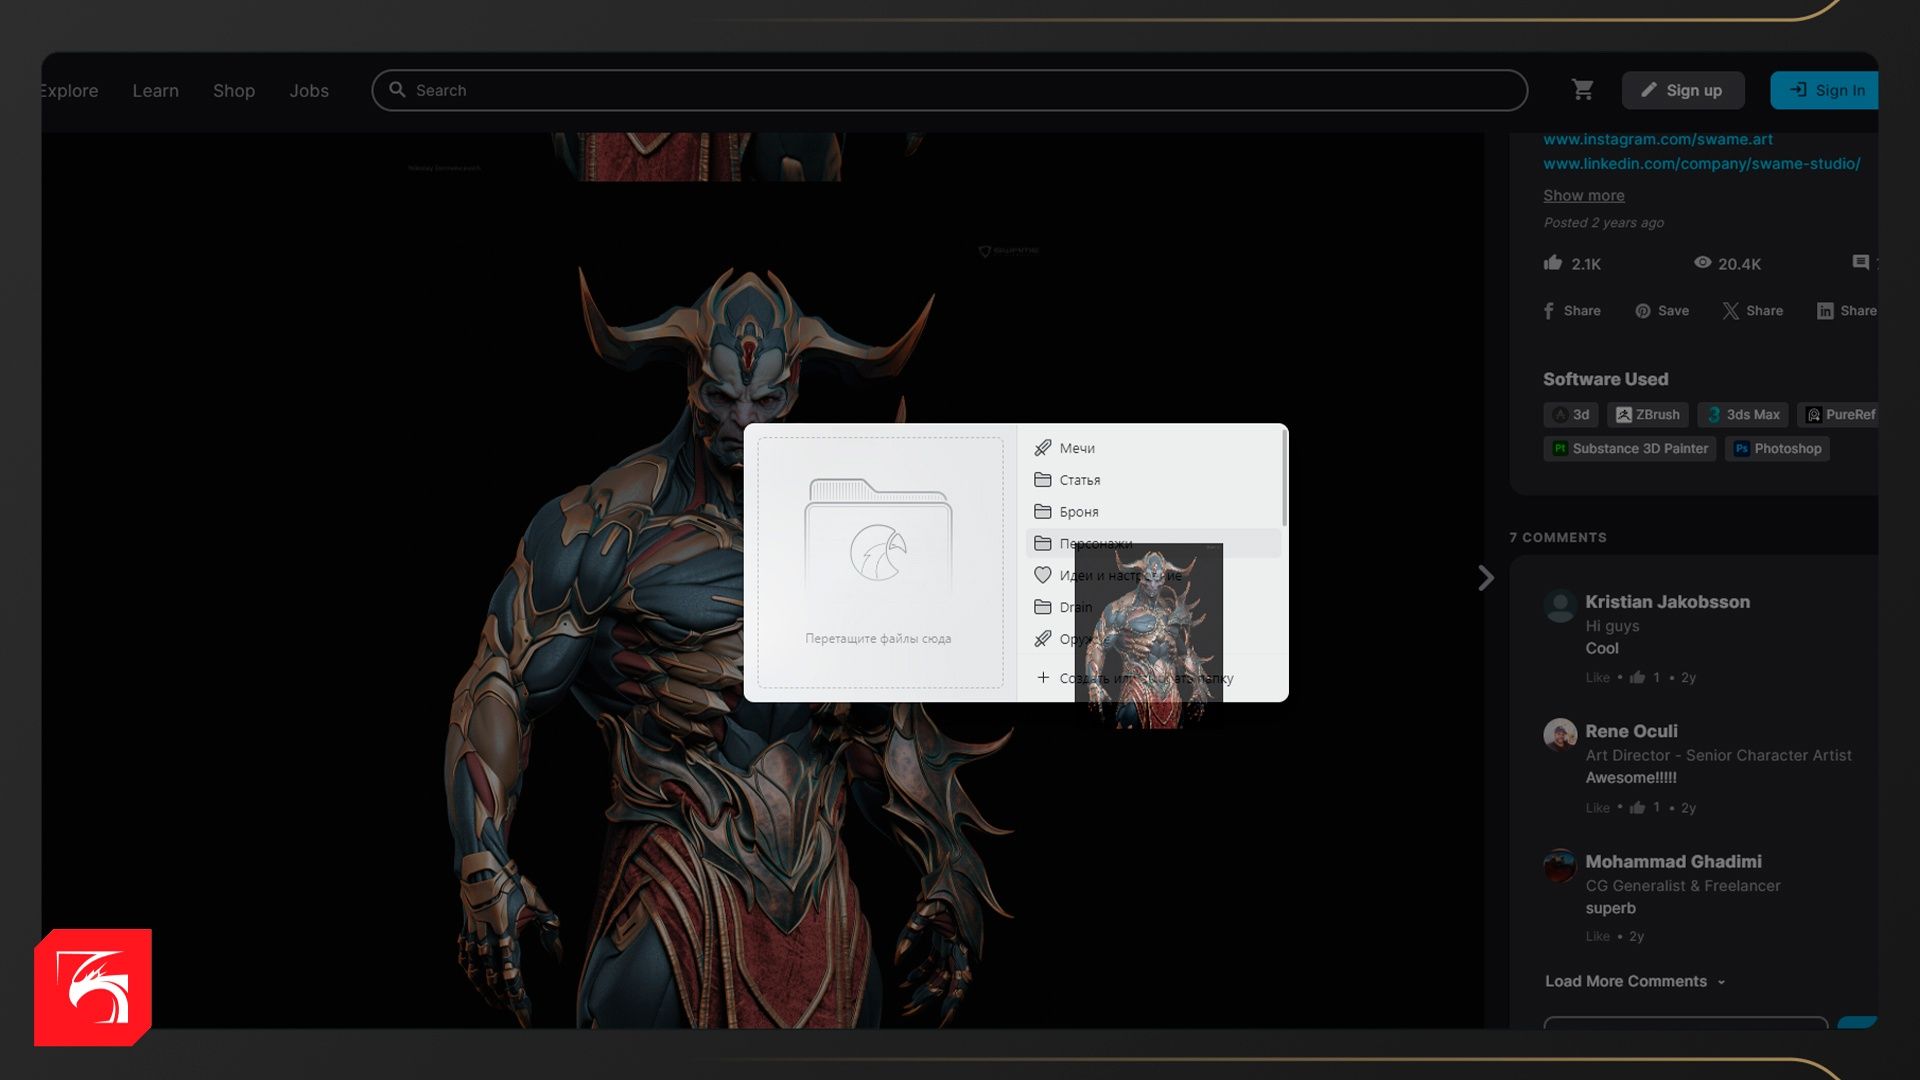Open the Jobs menu item
Screen dimensions: 1920x1080
[309, 91]
